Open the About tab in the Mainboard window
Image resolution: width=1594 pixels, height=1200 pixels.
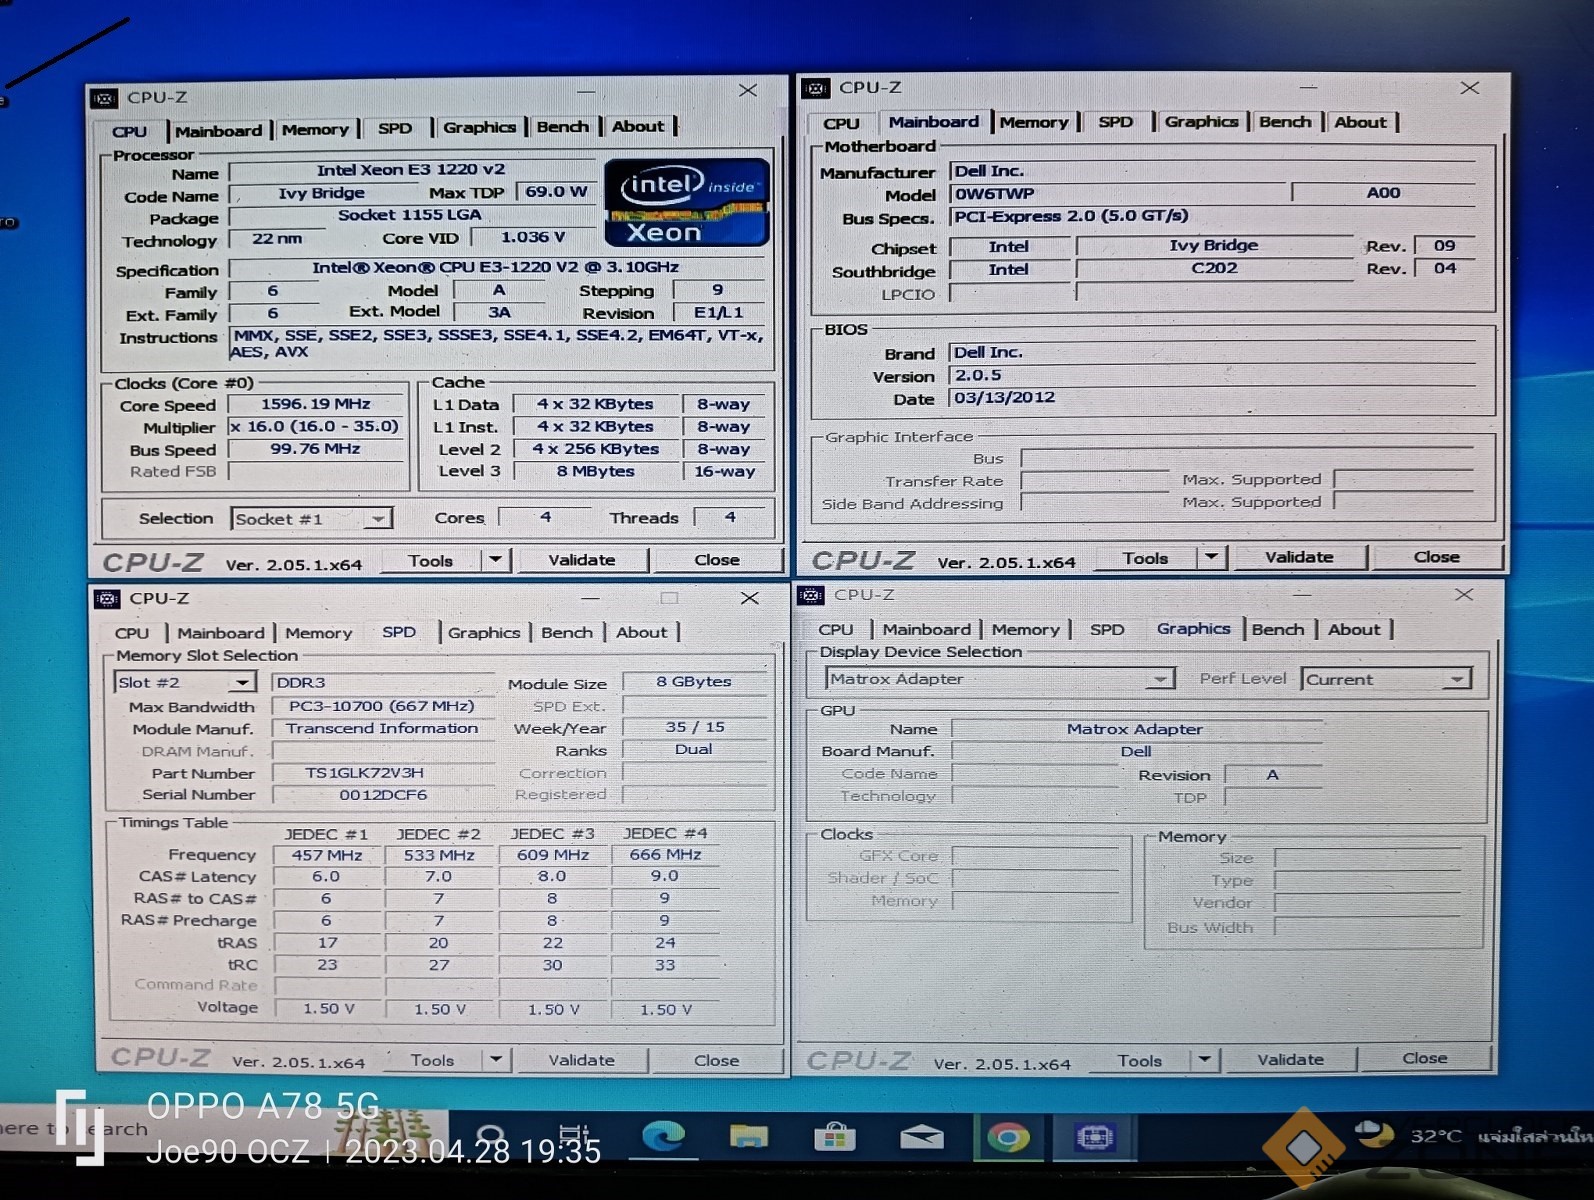pos(1360,122)
